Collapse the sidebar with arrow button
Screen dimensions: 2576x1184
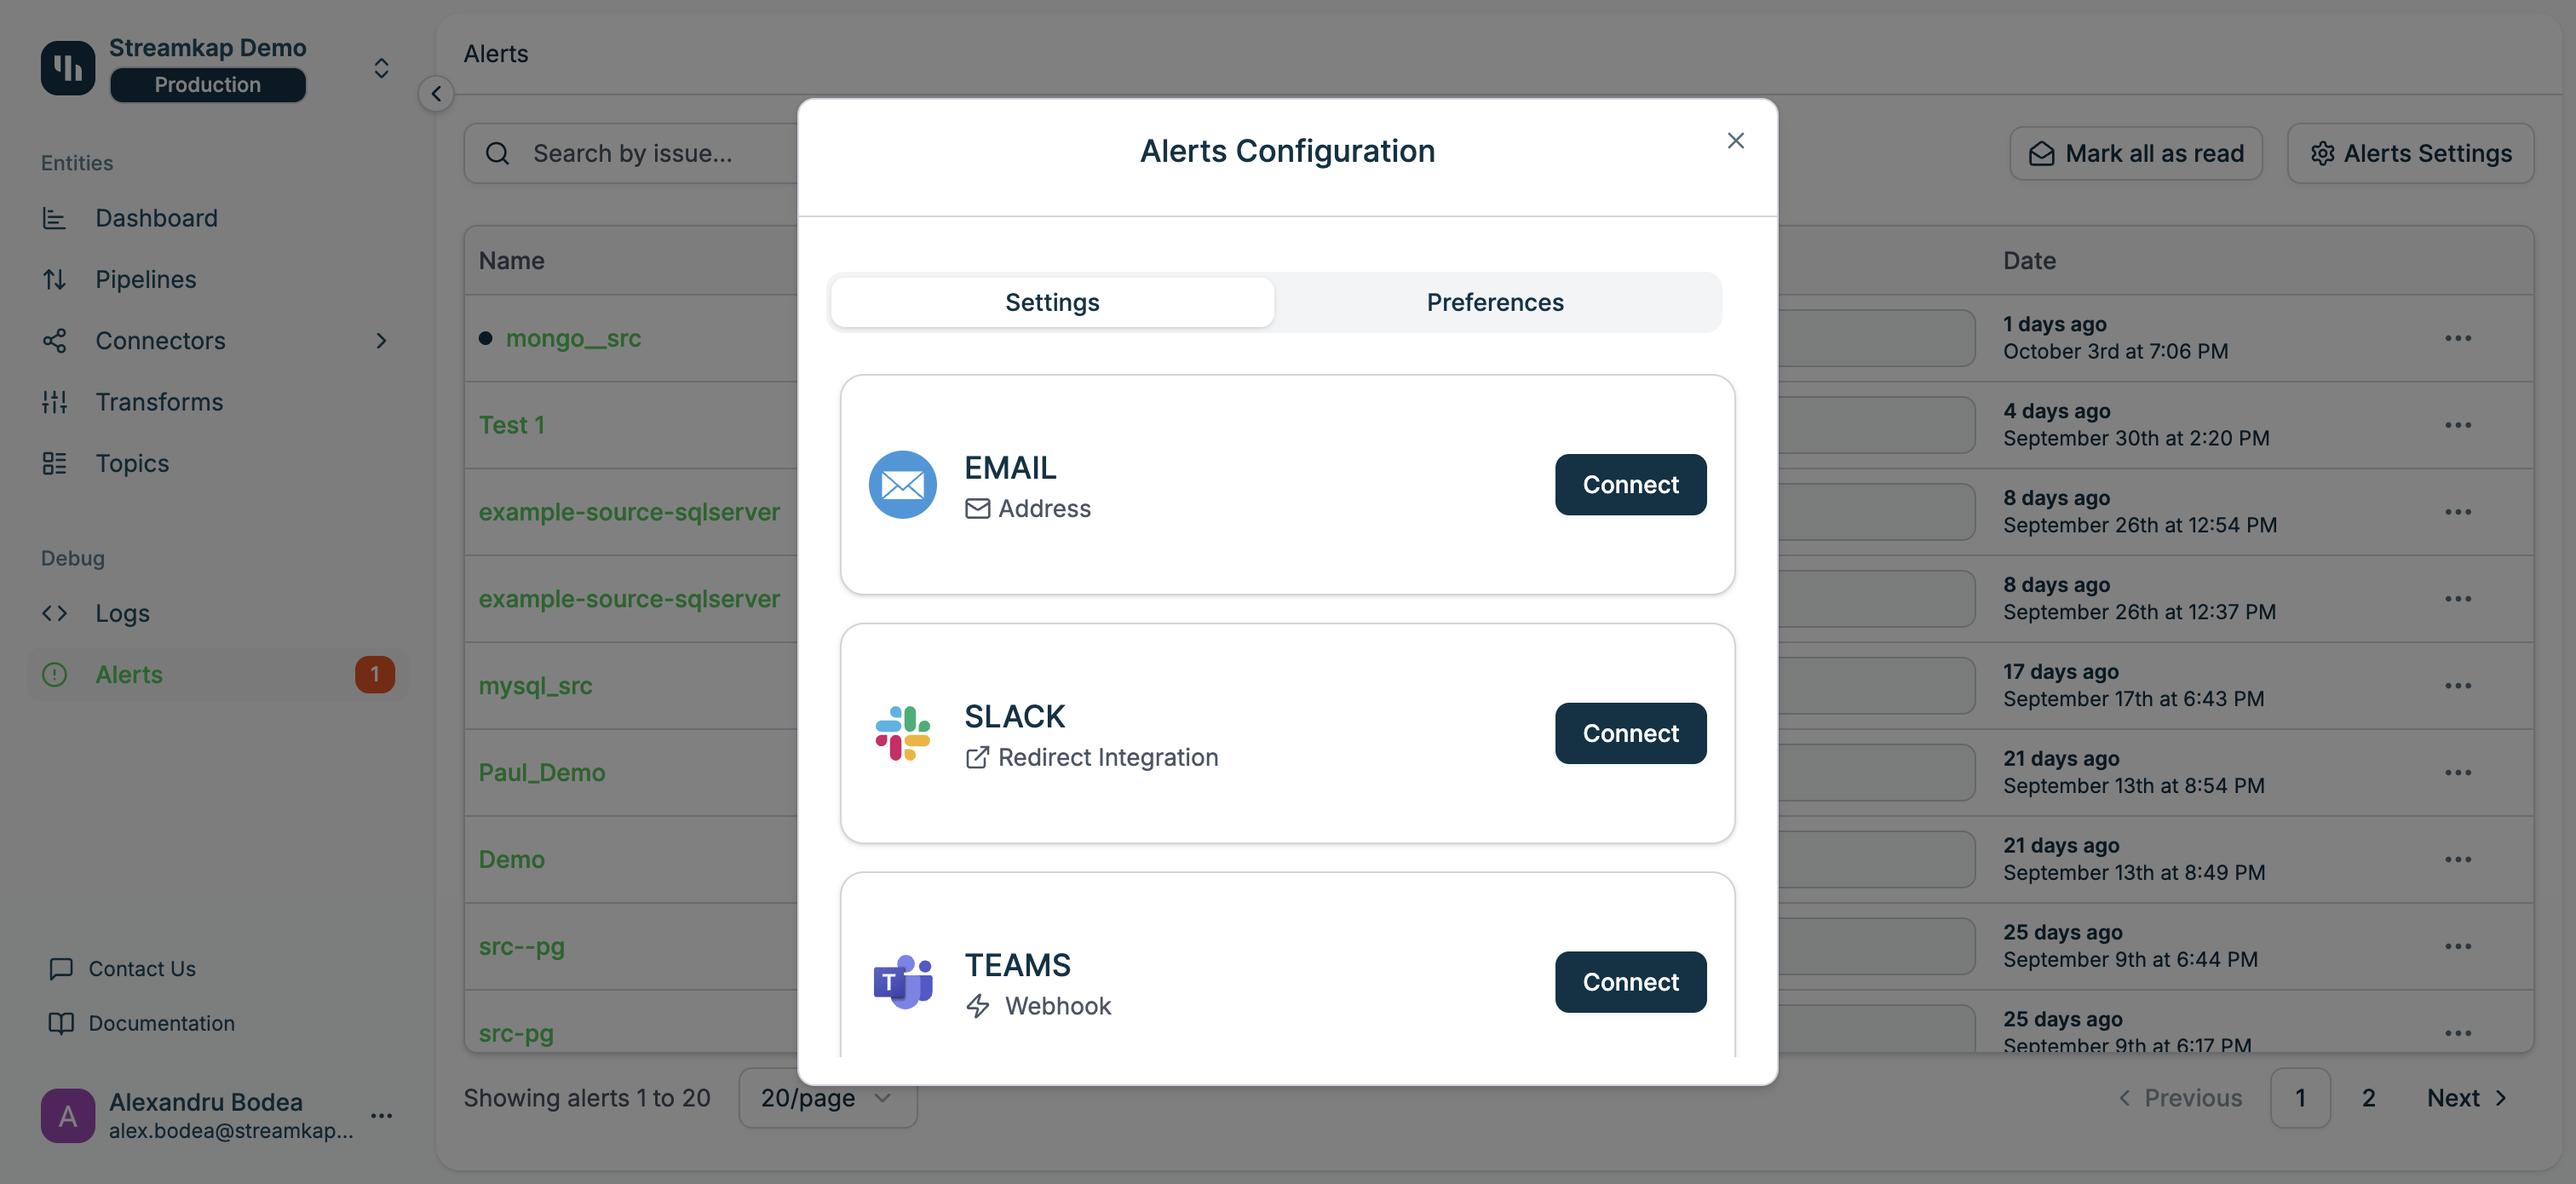436,94
